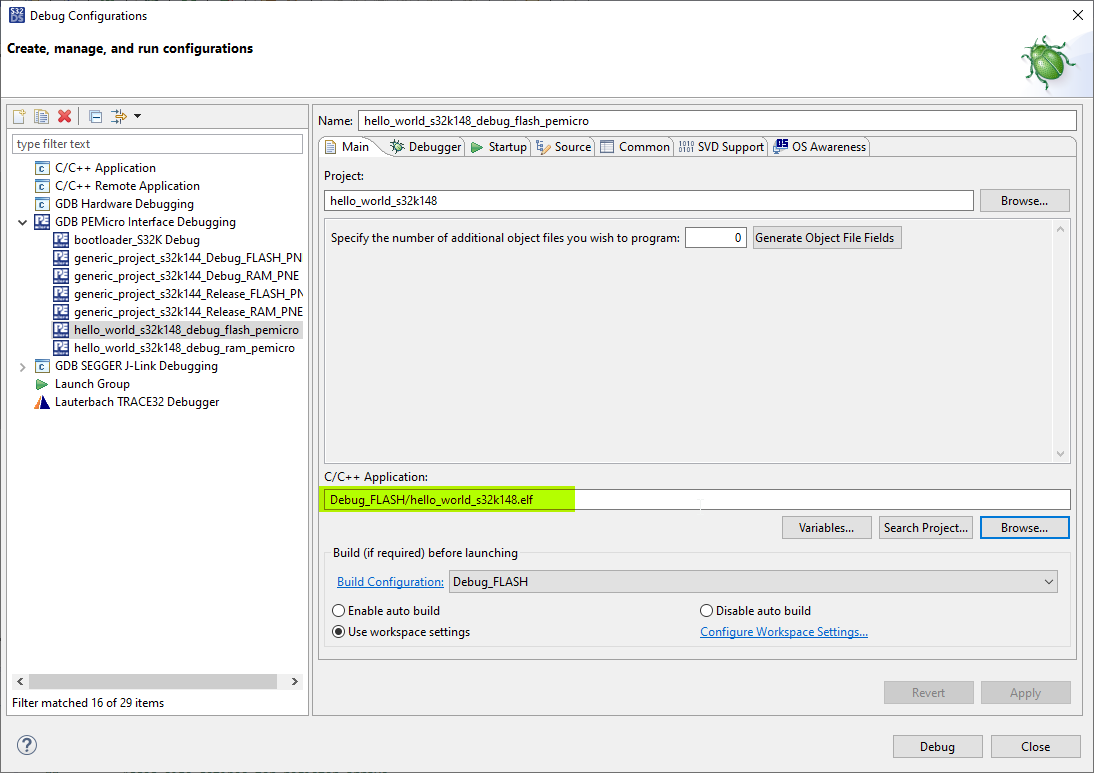Duplicate the selected launch configuration
This screenshot has height=773, width=1094.
(40, 116)
